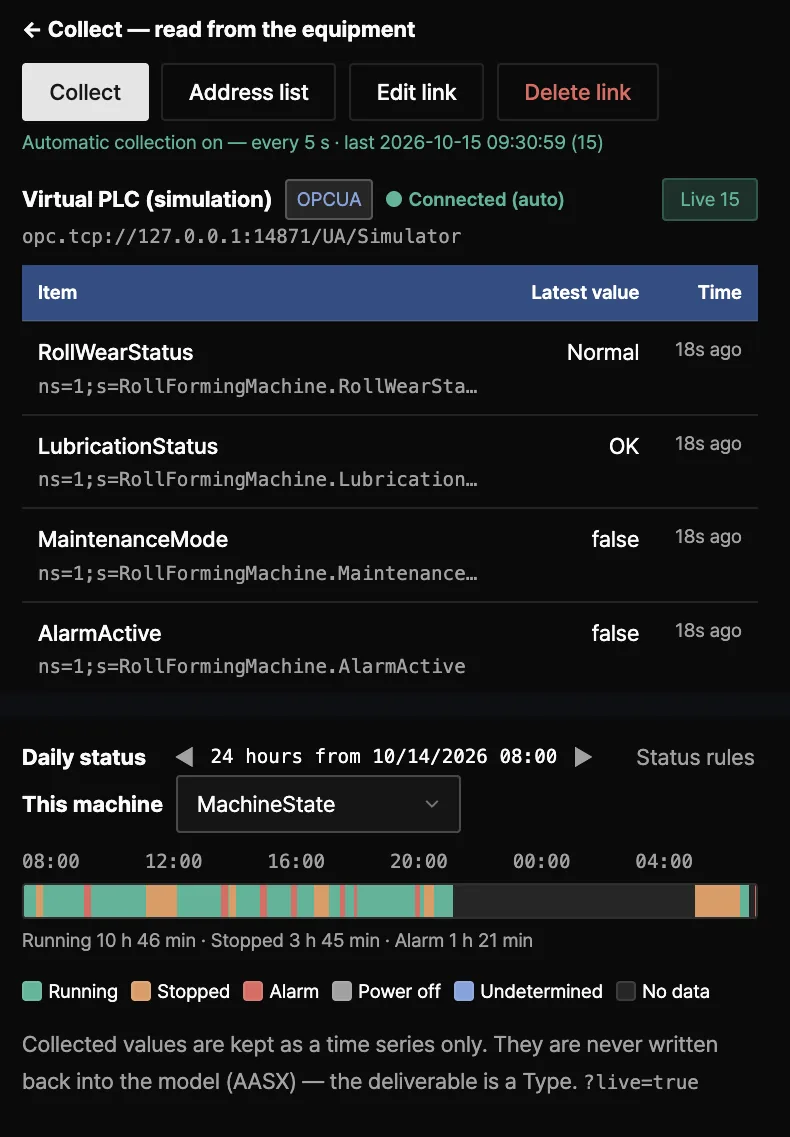Click the red Delete link button
This screenshot has width=790, height=1137.
pyautogui.click(x=577, y=92)
